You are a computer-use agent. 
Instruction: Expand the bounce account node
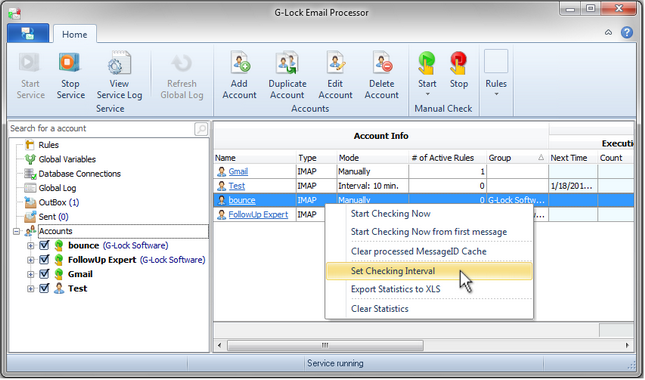point(30,246)
